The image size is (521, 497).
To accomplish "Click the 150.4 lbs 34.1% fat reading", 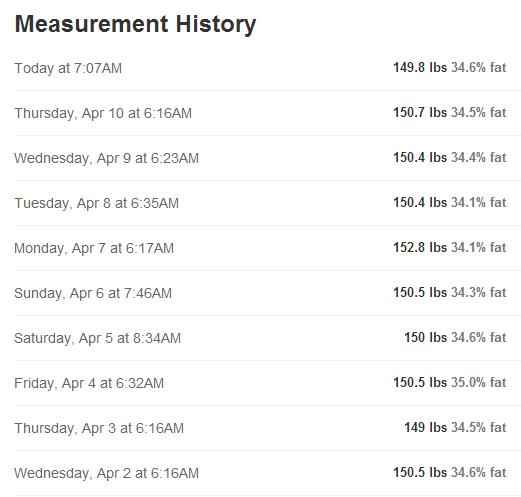I will pos(450,202).
